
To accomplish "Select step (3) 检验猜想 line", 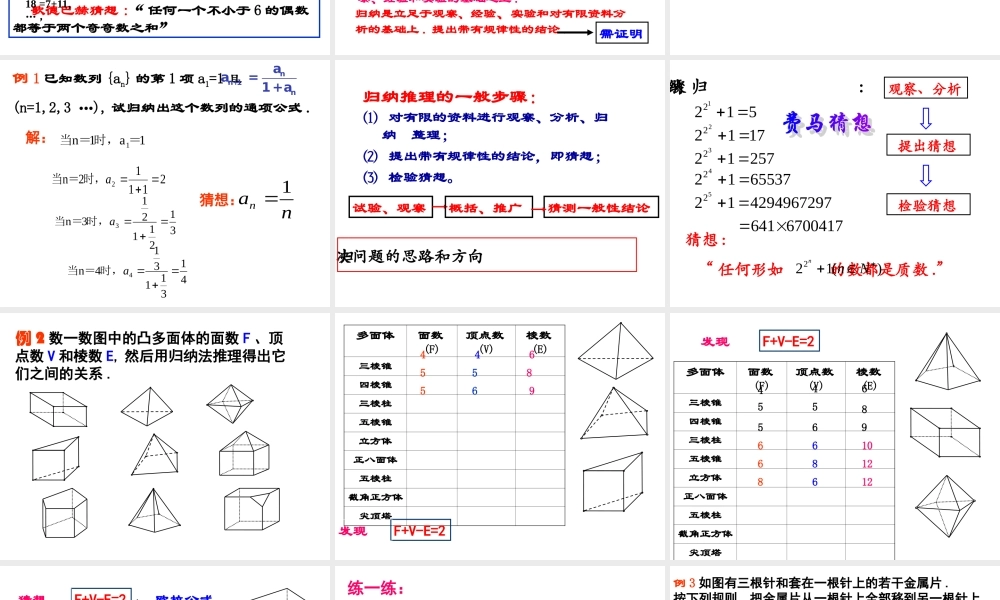I will [409, 177].
